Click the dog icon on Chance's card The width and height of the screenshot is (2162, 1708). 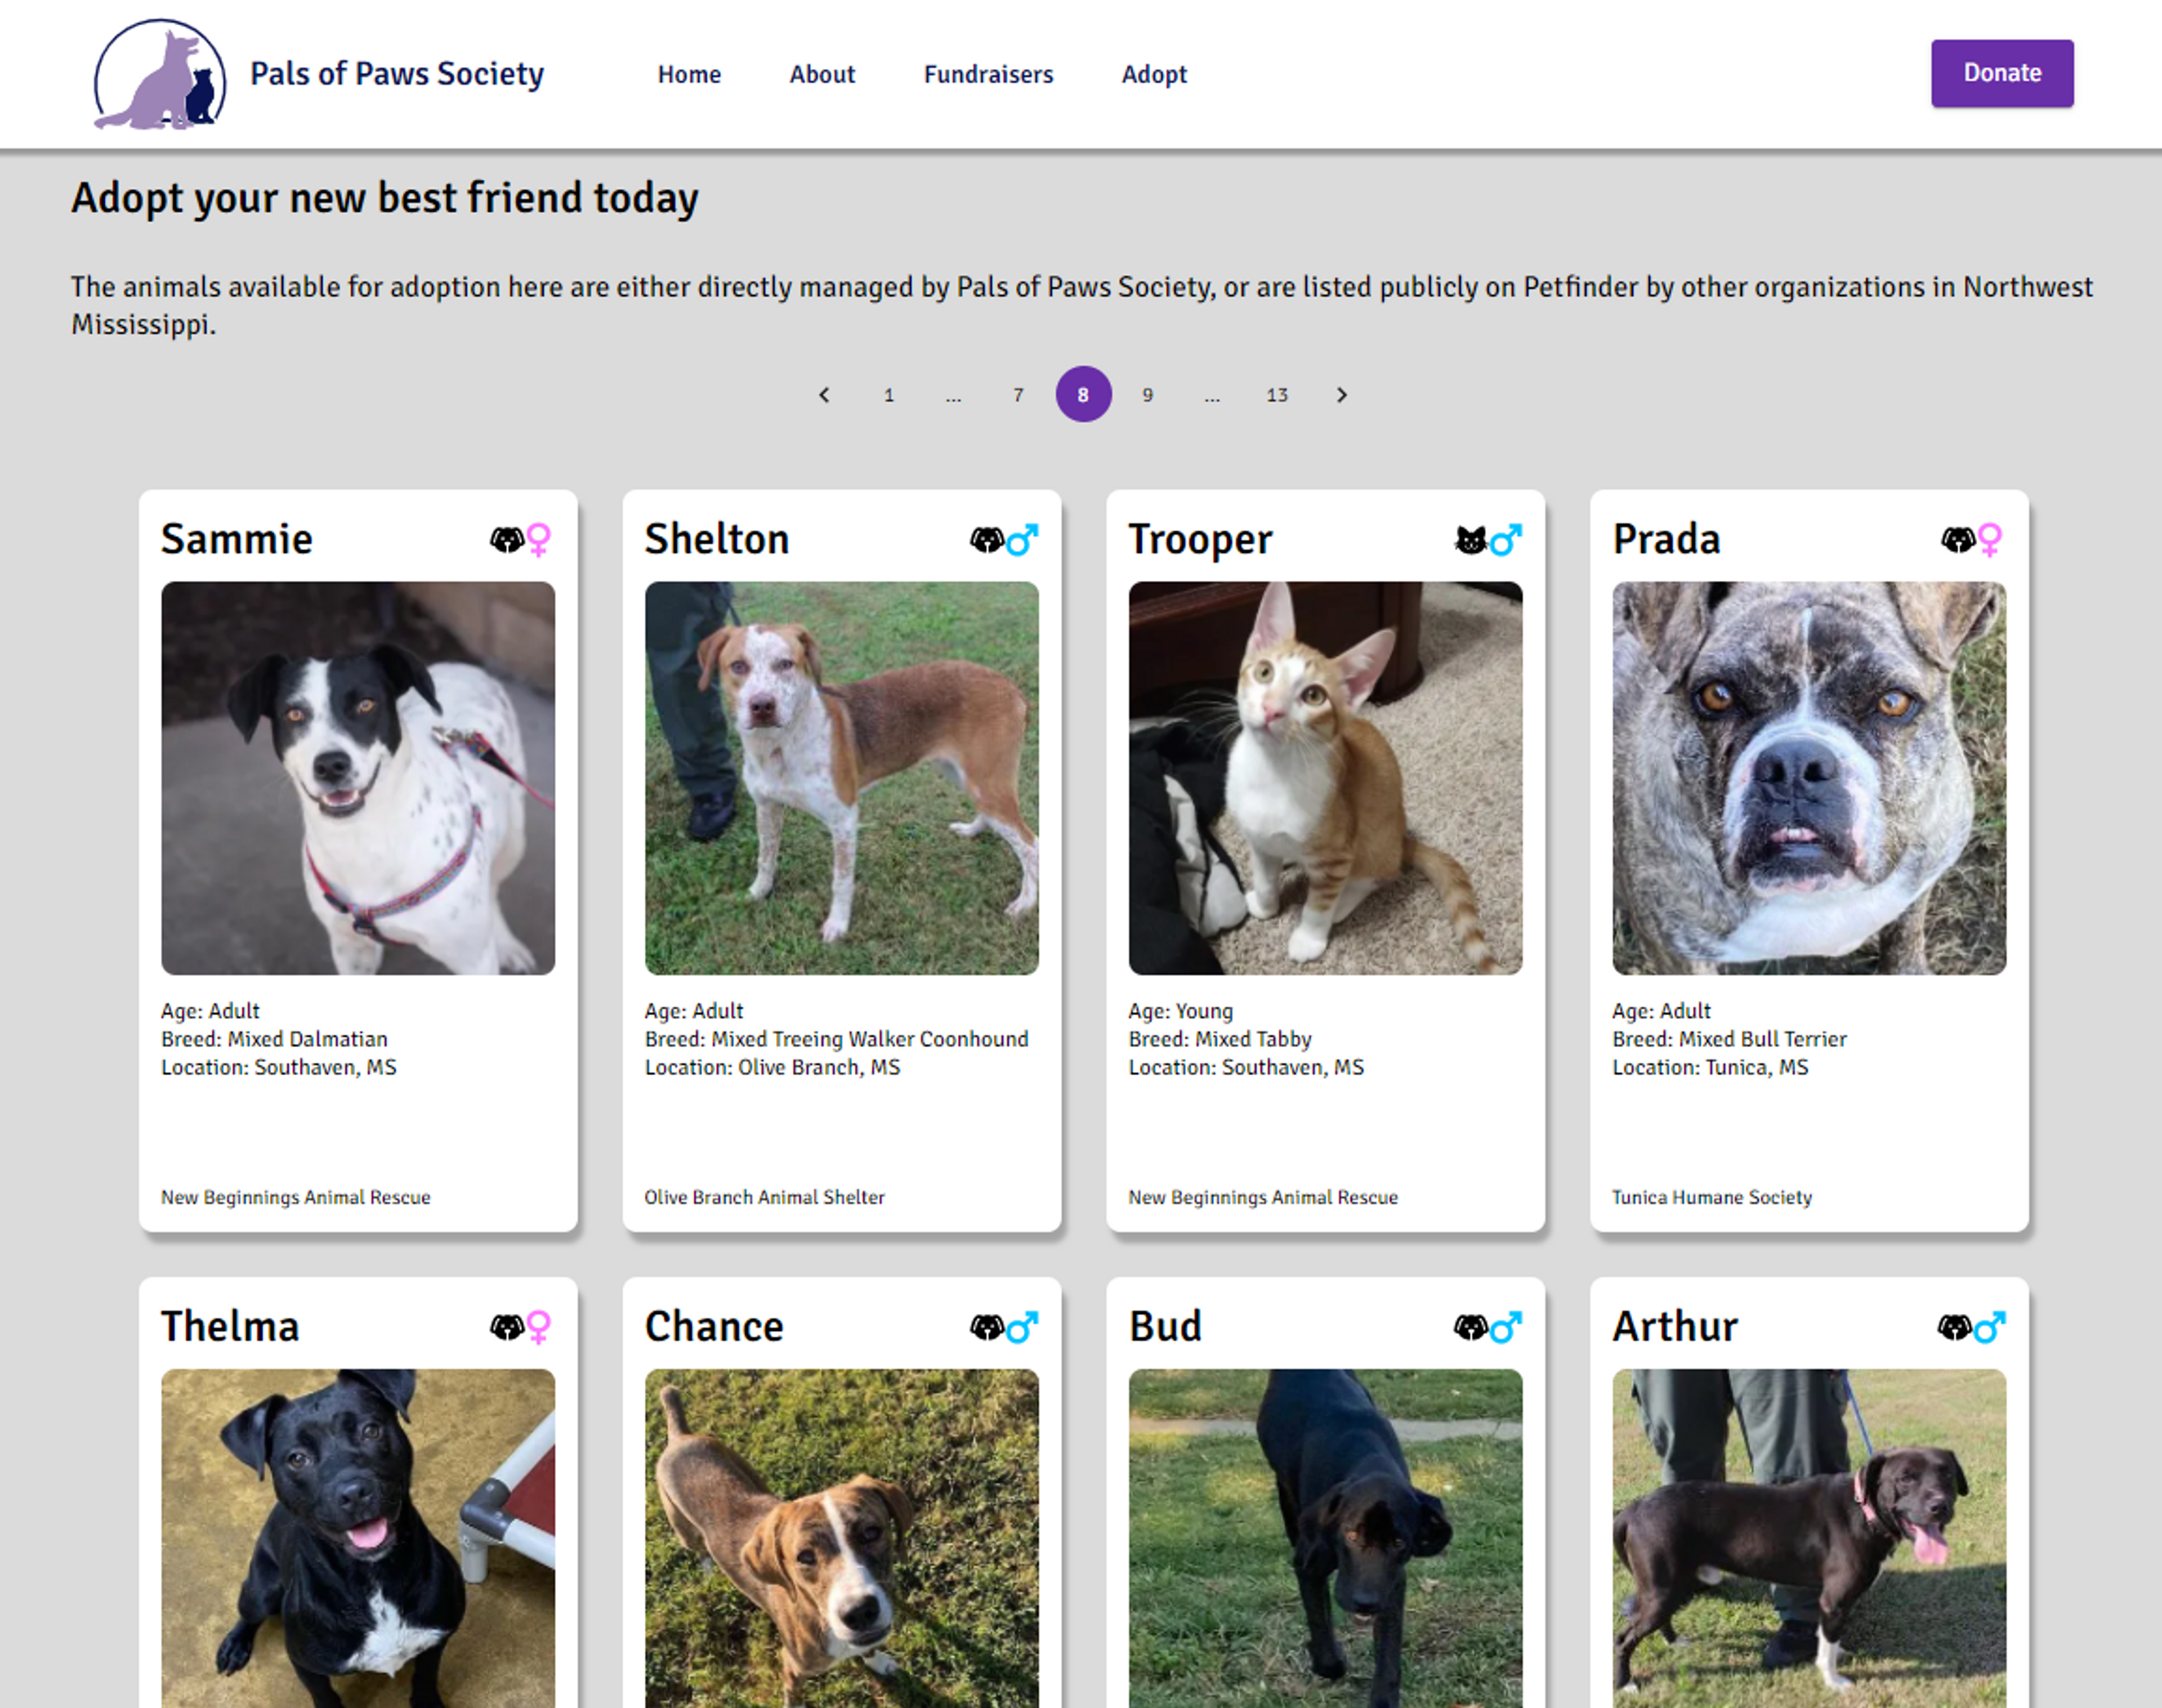987,1327
